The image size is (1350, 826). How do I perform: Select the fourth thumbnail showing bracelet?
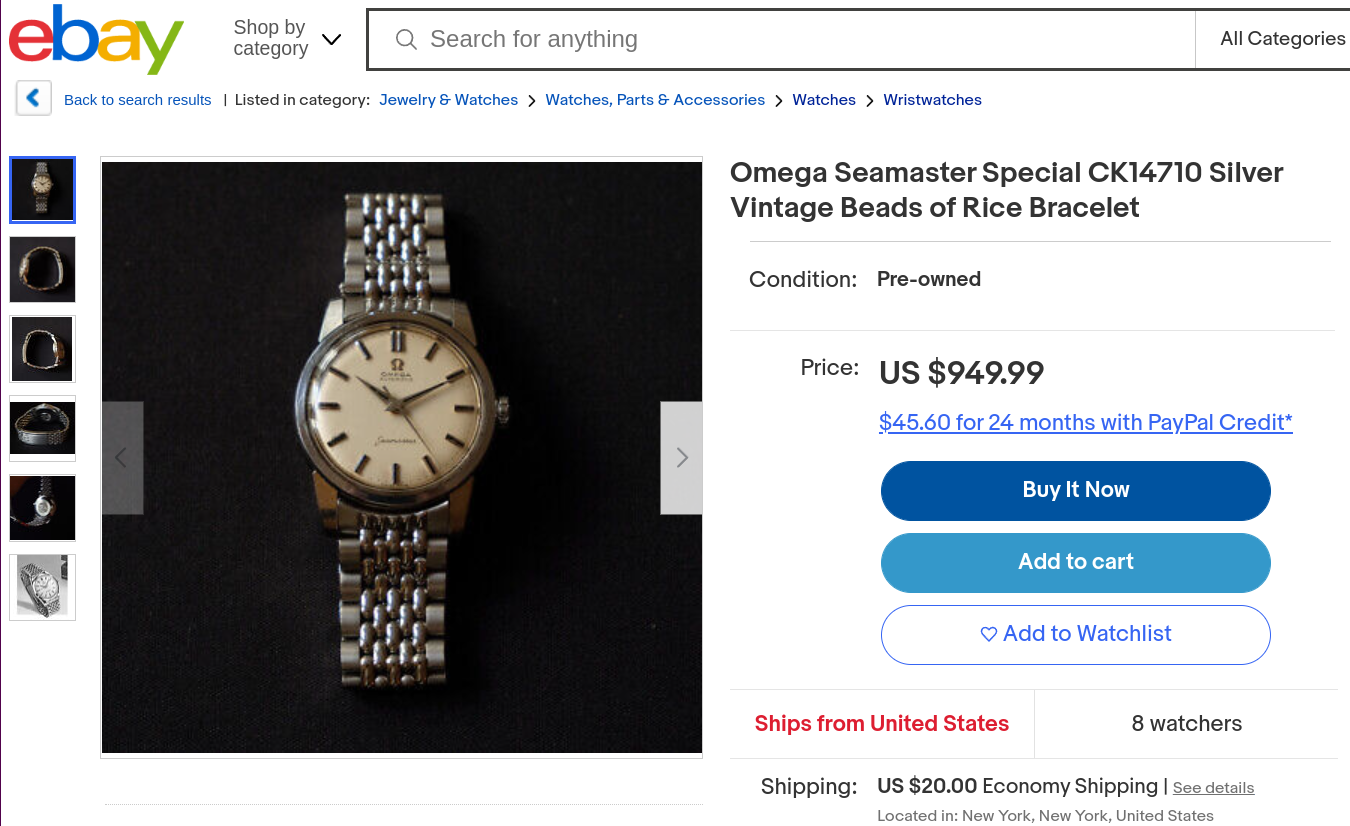42,428
